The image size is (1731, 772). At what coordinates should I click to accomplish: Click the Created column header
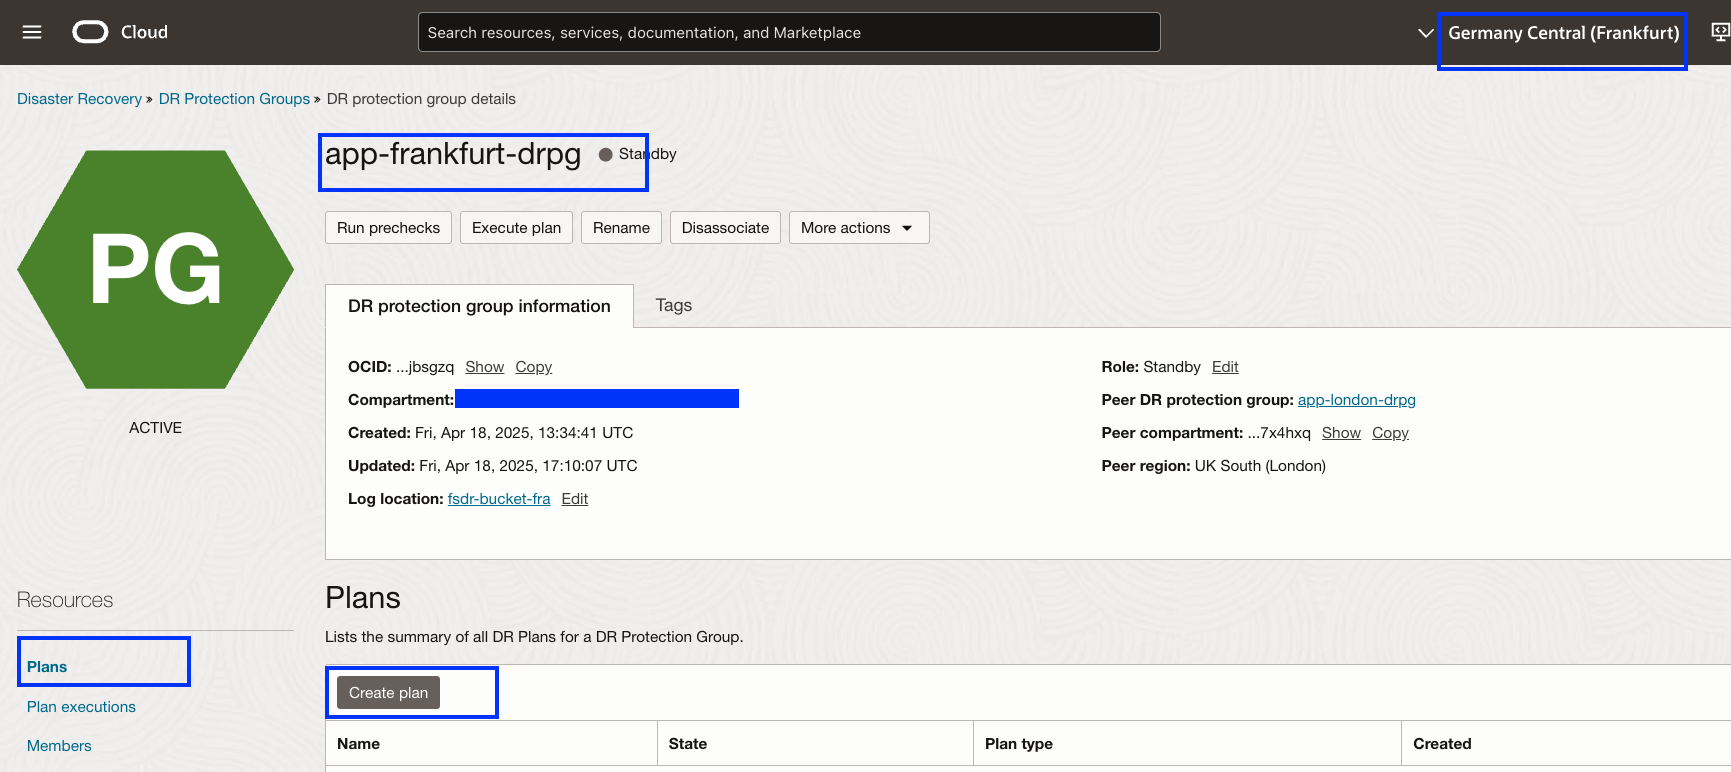pyautogui.click(x=1442, y=744)
